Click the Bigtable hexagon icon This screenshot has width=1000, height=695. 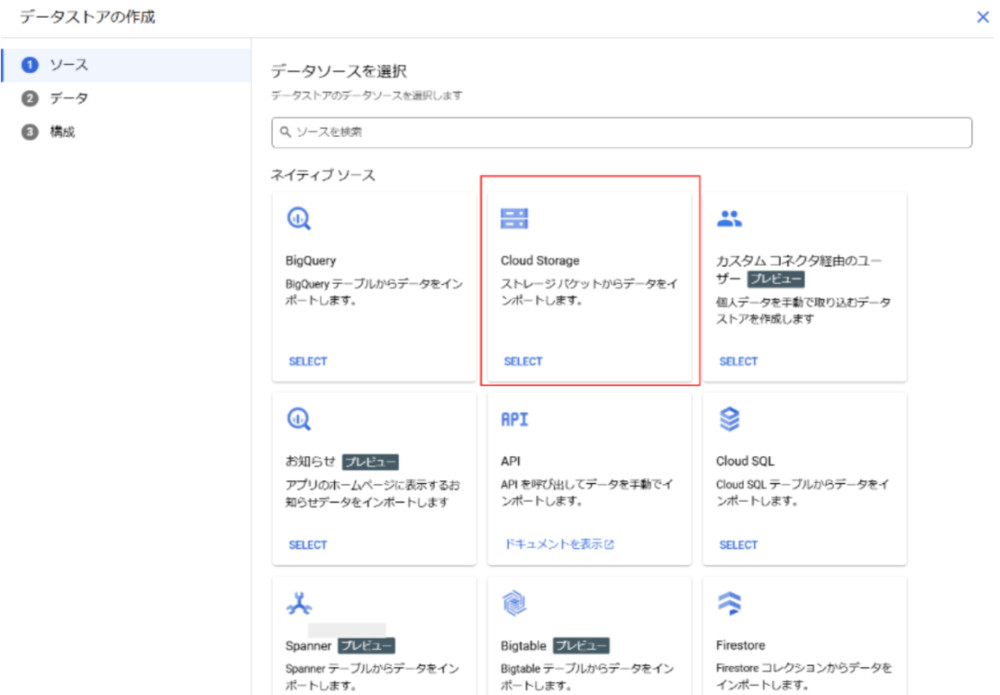click(x=514, y=604)
